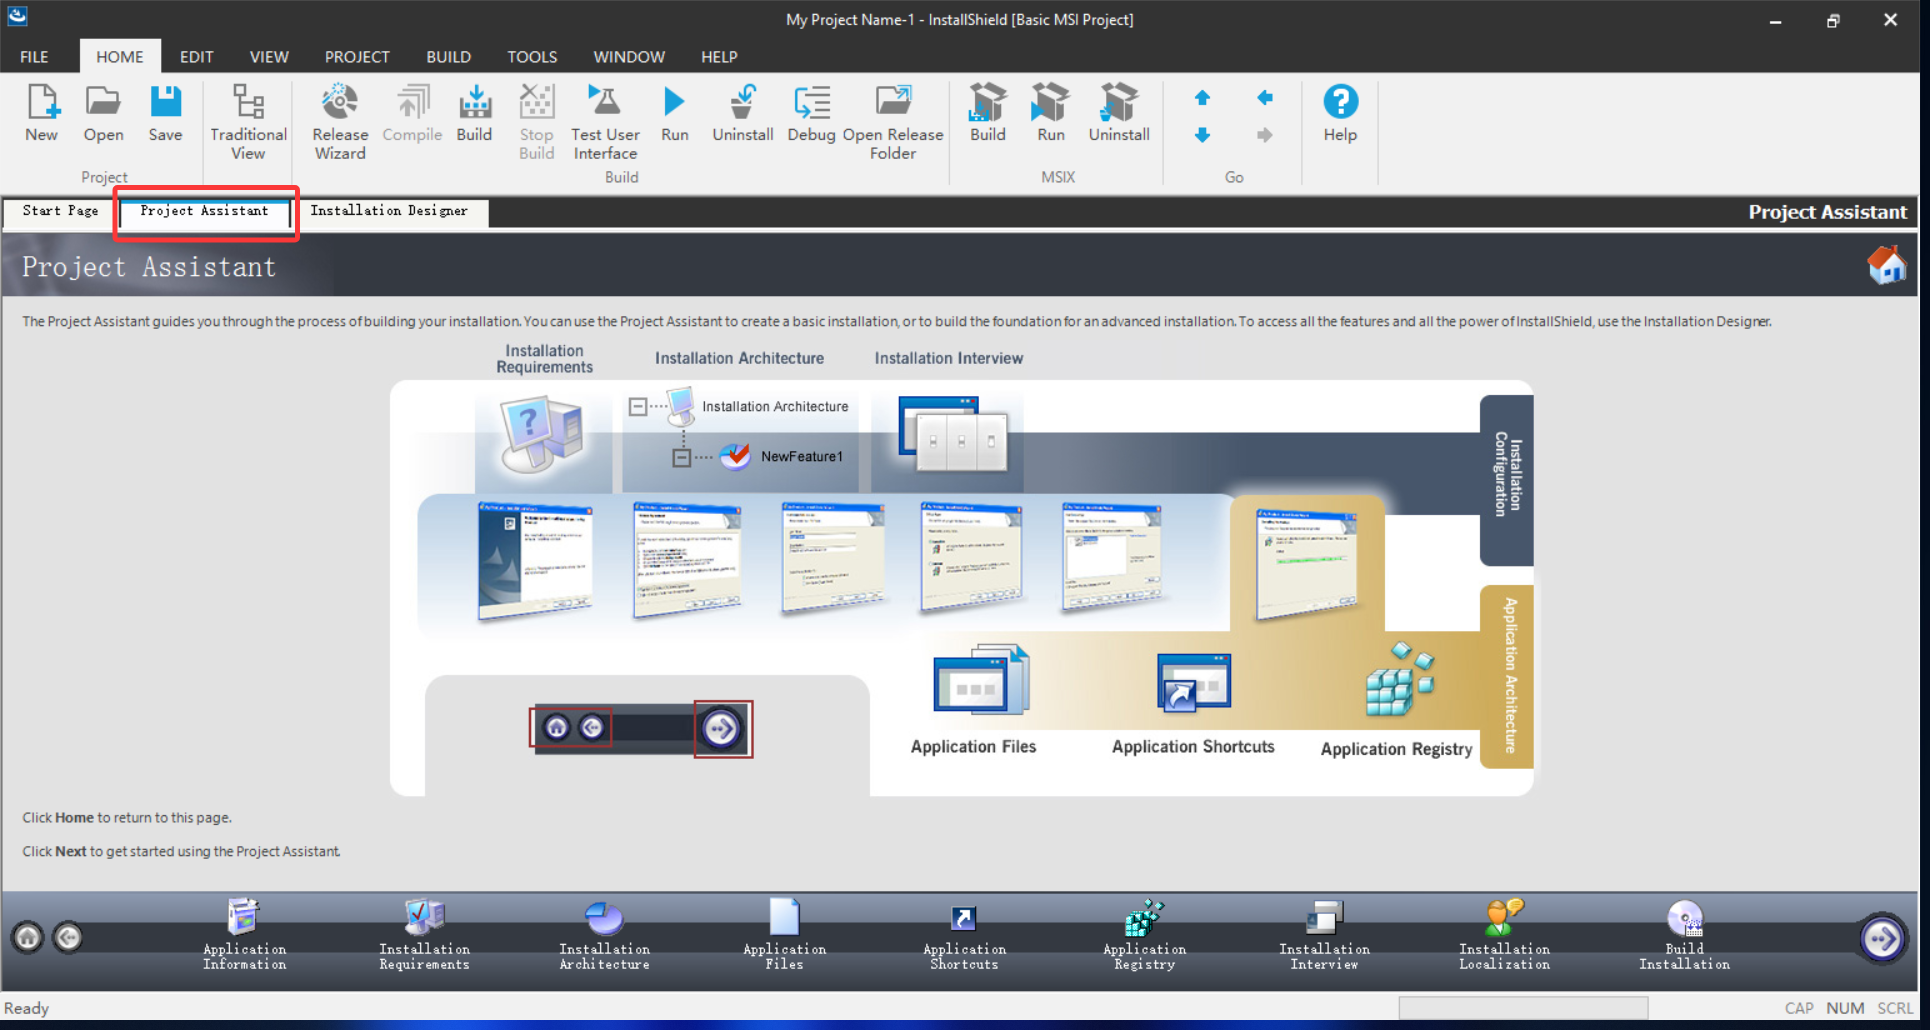
Task: Open Application Files step in bottom bar
Action: tap(784, 935)
